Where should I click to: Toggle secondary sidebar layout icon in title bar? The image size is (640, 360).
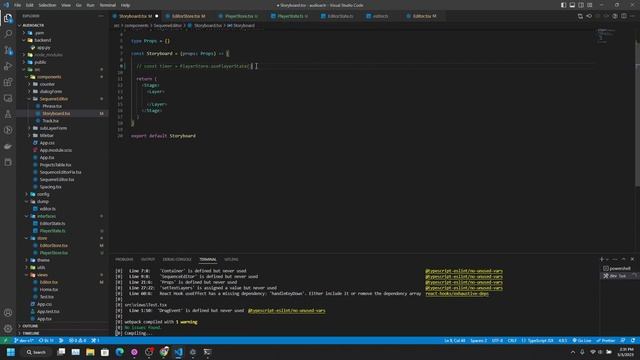[x=581, y=5]
